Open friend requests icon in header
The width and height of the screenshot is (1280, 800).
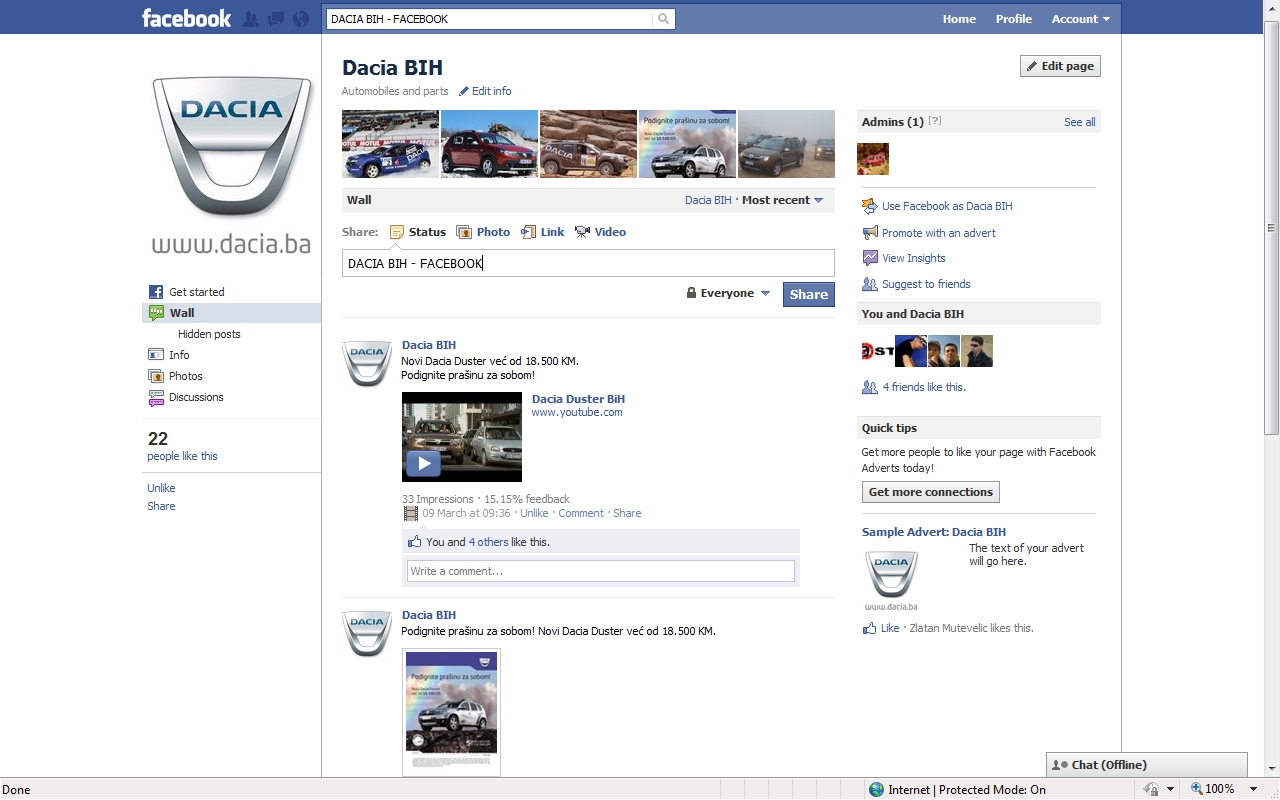coord(251,19)
